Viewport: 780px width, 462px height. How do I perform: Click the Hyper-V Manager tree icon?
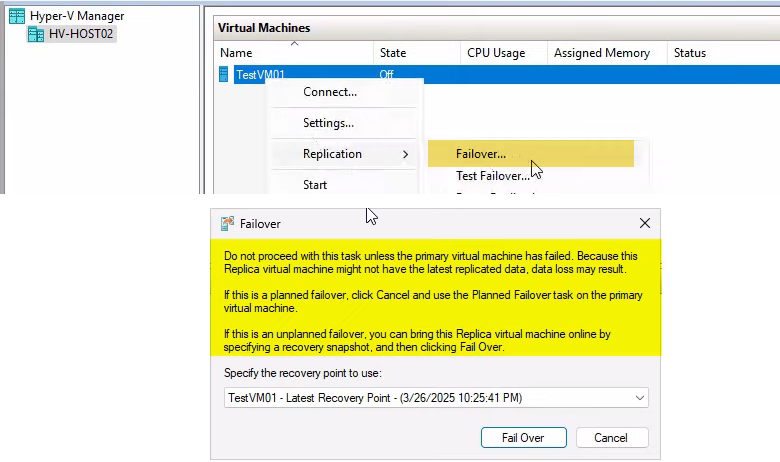[16, 16]
